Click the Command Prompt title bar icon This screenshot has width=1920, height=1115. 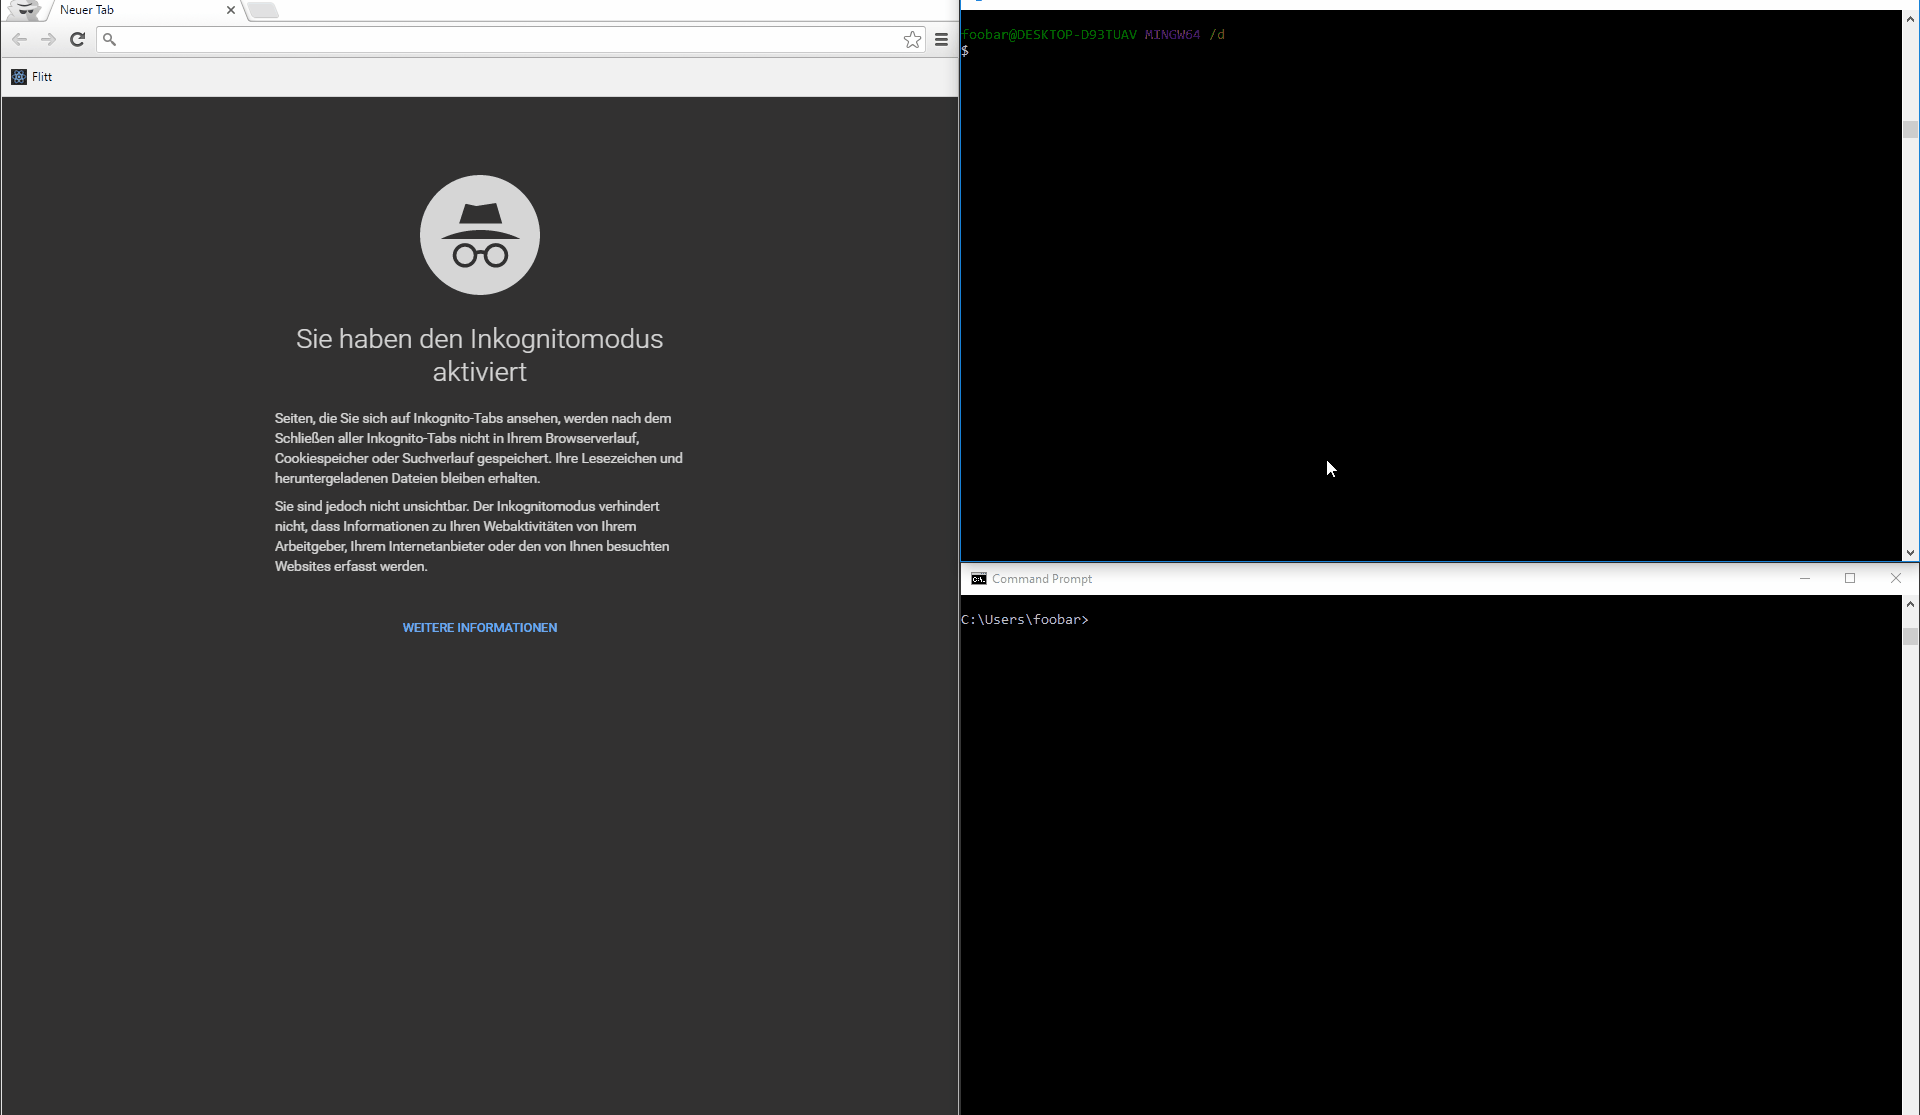tap(979, 578)
